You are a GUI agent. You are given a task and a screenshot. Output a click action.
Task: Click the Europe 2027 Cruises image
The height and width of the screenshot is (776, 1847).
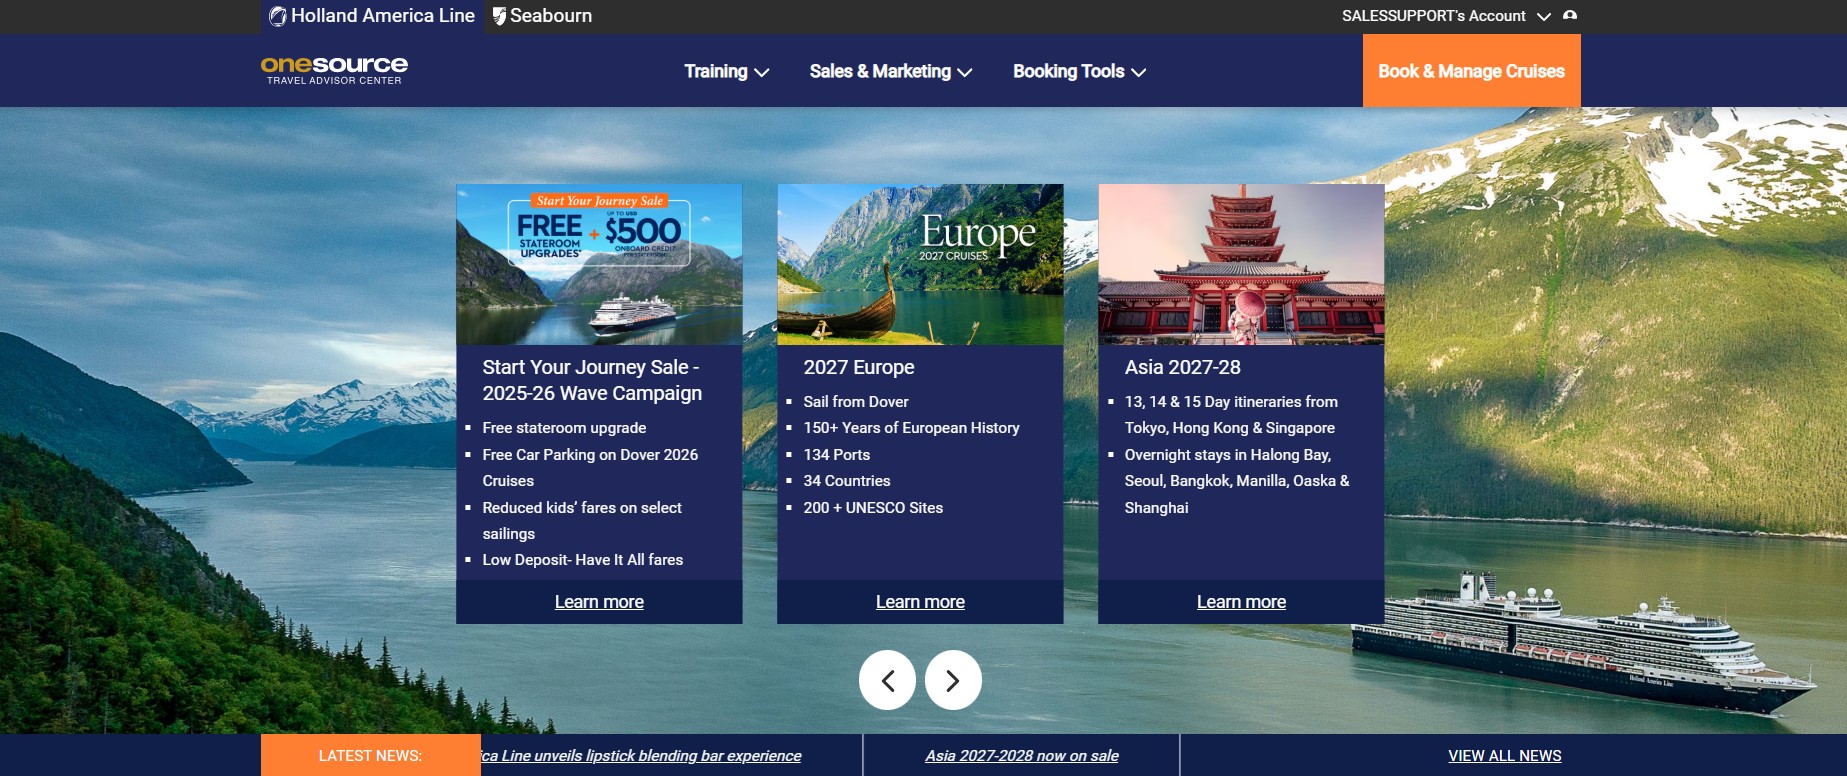[x=920, y=264]
